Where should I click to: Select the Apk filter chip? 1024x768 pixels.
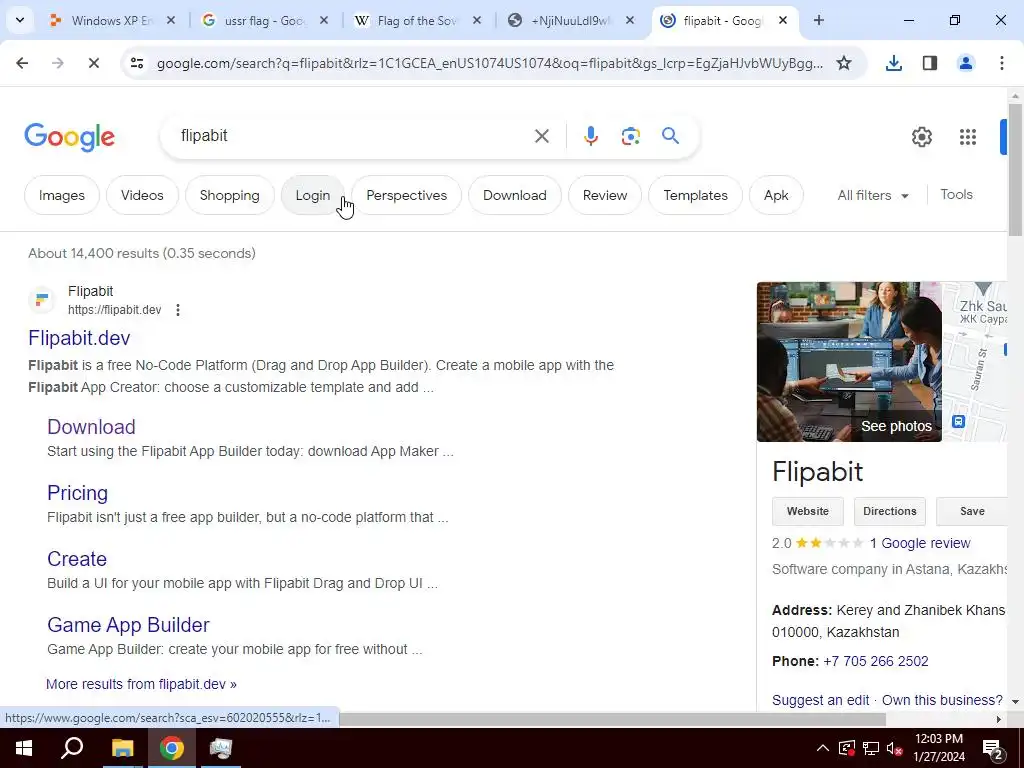pos(776,195)
